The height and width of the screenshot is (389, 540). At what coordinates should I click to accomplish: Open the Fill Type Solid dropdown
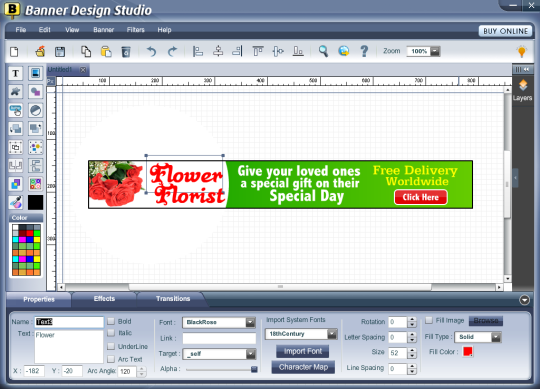tap(496, 337)
